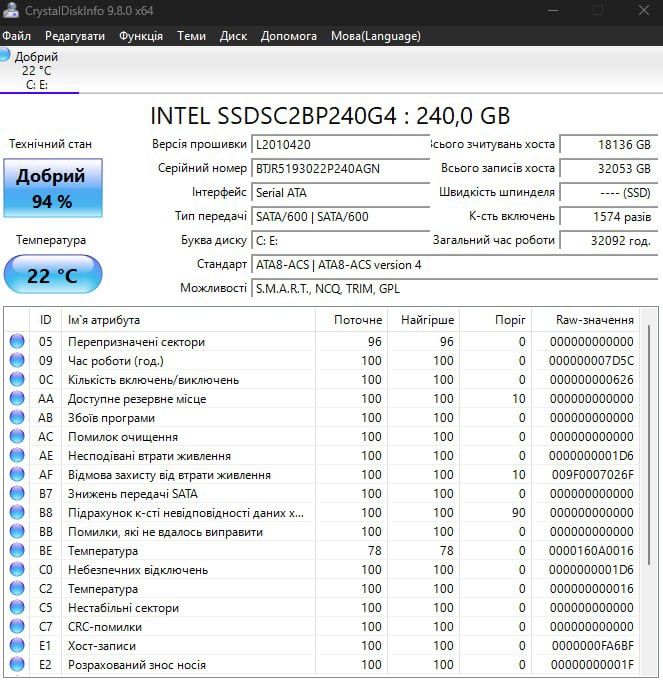Click status icon for attribute BB
The width and height of the screenshot is (663, 683).
(x=17, y=531)
